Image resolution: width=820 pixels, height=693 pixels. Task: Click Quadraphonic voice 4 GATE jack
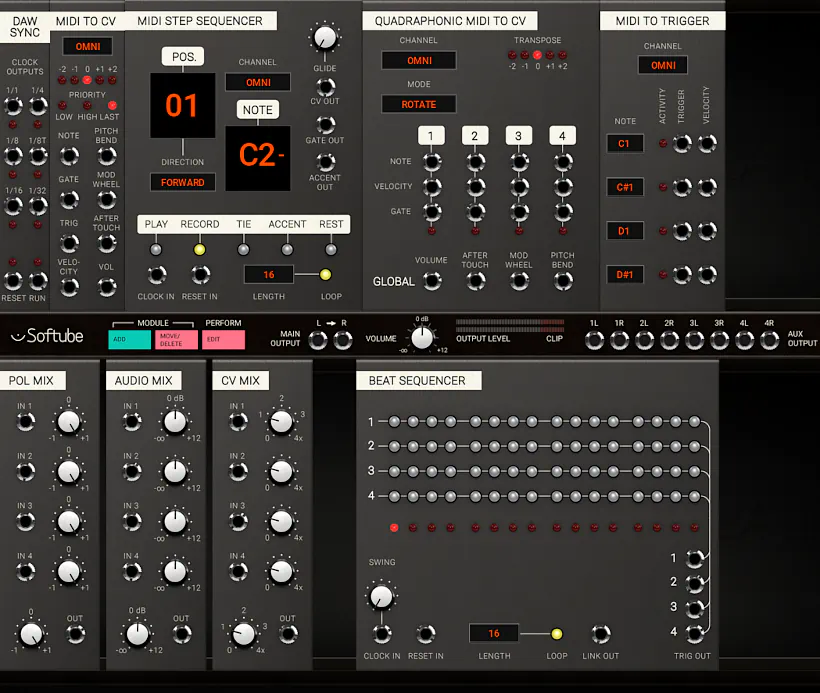pyautogui.click(x=563, y=212)
